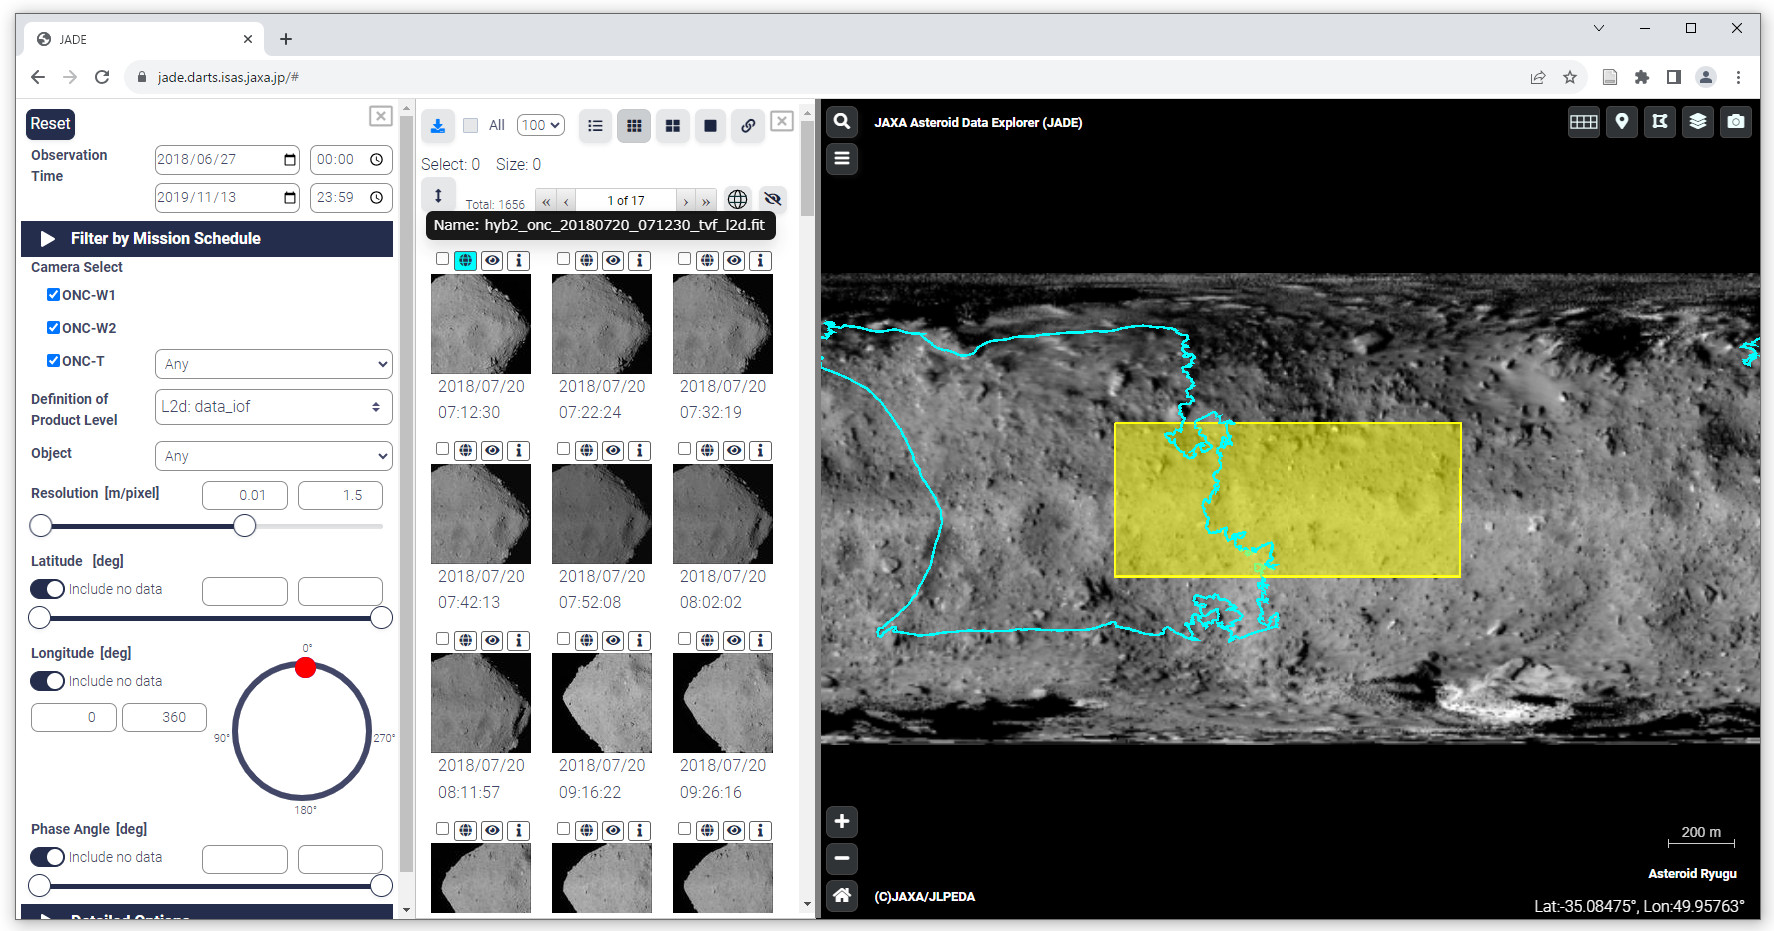Viewport: 1774px width, 931px height.
Task: Click the red Longitude dial marker
Action: [306, 668]
